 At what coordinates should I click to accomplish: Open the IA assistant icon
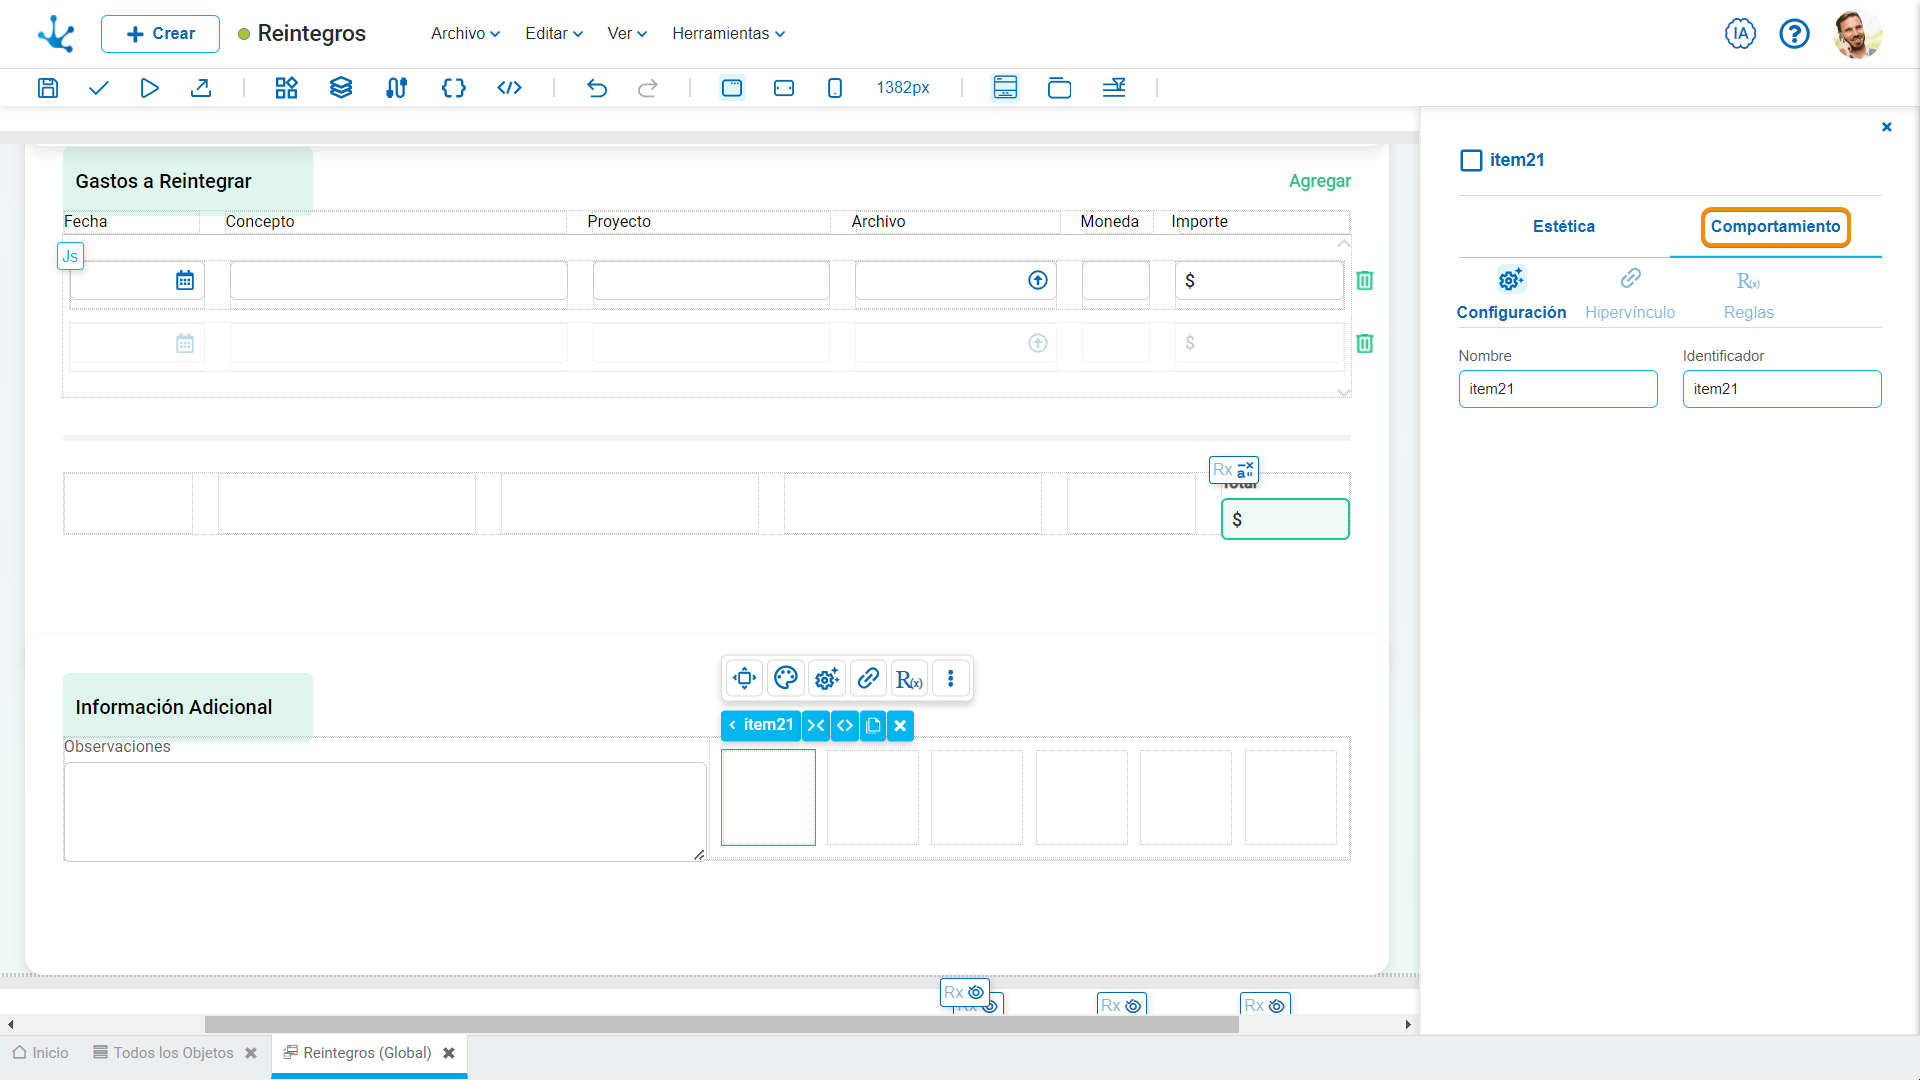1740,34
